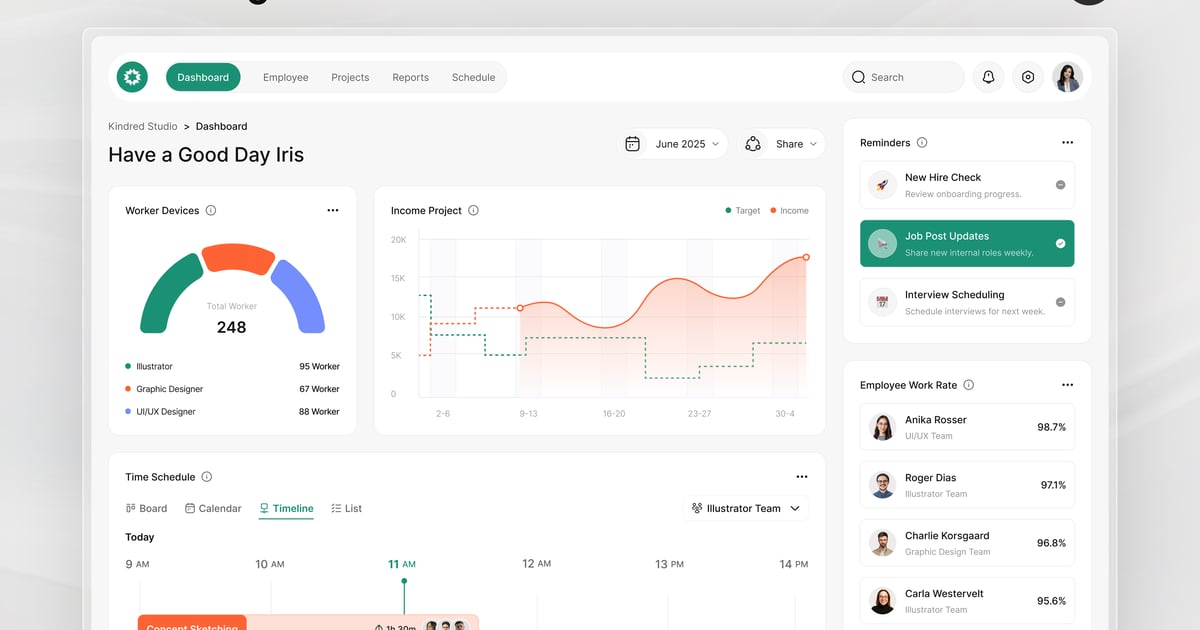Click the search magnifier icon
The height and width of the screenshot is (630, 1200).
(x=859, y=77)
